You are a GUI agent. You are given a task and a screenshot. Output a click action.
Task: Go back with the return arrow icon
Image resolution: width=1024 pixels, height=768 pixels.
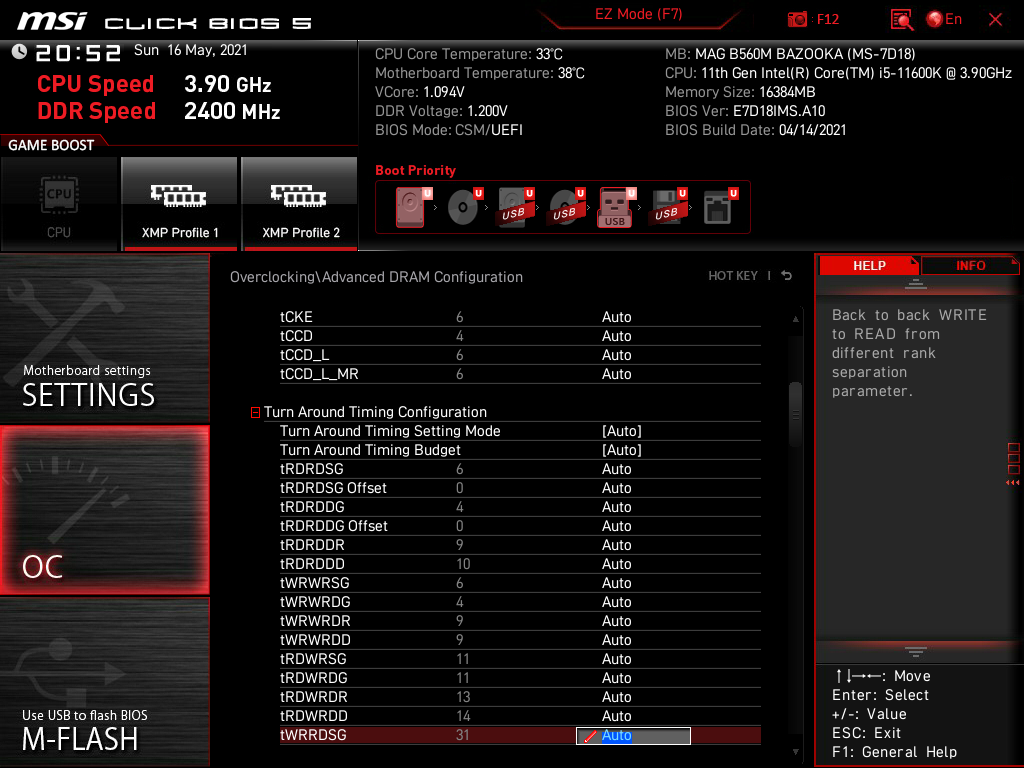click(787, 276)
